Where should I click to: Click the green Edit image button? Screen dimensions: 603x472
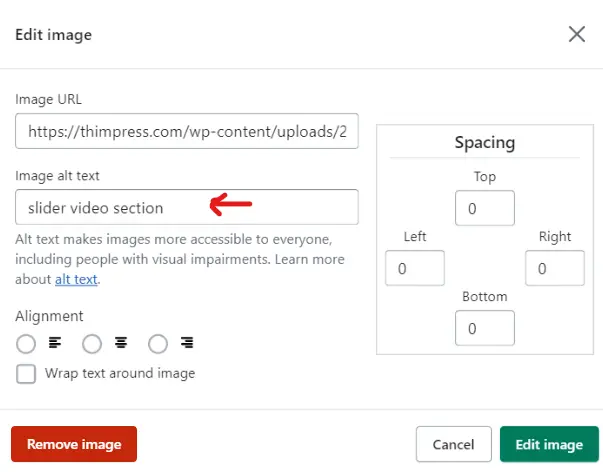(549, 444)
